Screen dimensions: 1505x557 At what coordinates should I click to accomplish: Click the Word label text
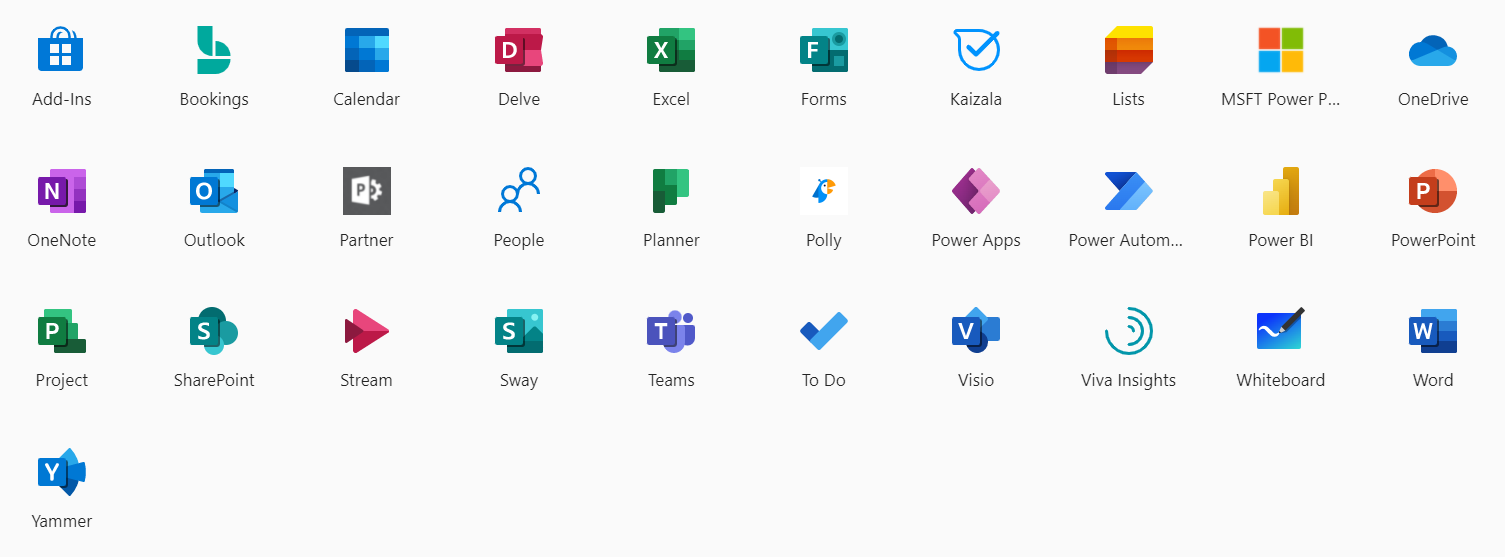[x=1433, y=380]
